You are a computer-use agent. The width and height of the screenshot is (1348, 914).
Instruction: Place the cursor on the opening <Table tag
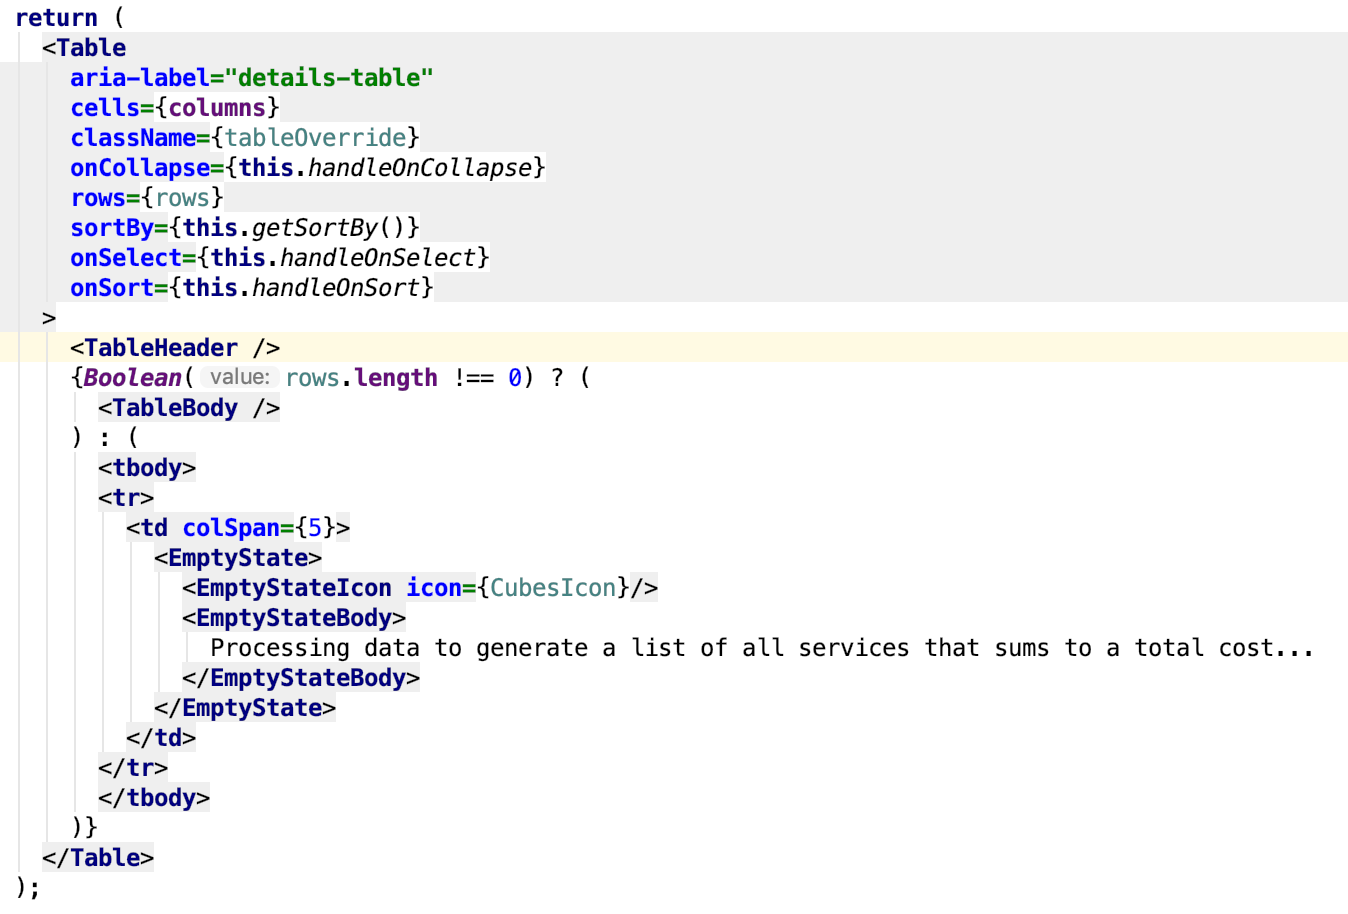[x=84, y=48]
